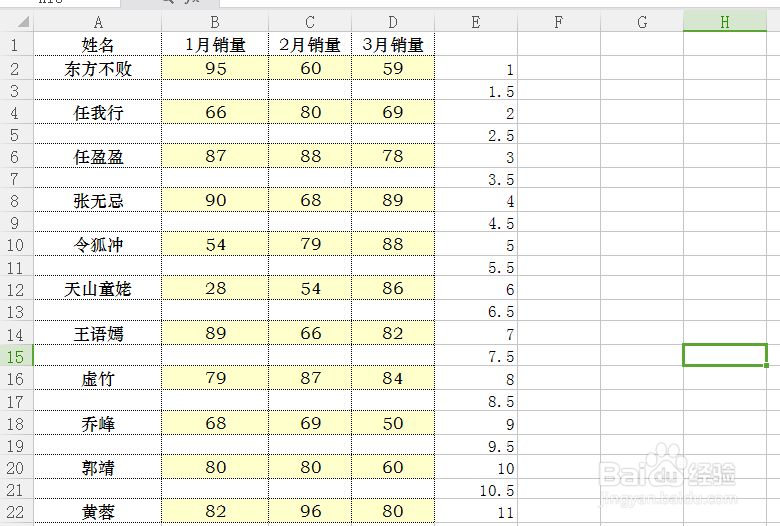Select row 19 header
The image size is (780, 526).
(x=16, y=445)
